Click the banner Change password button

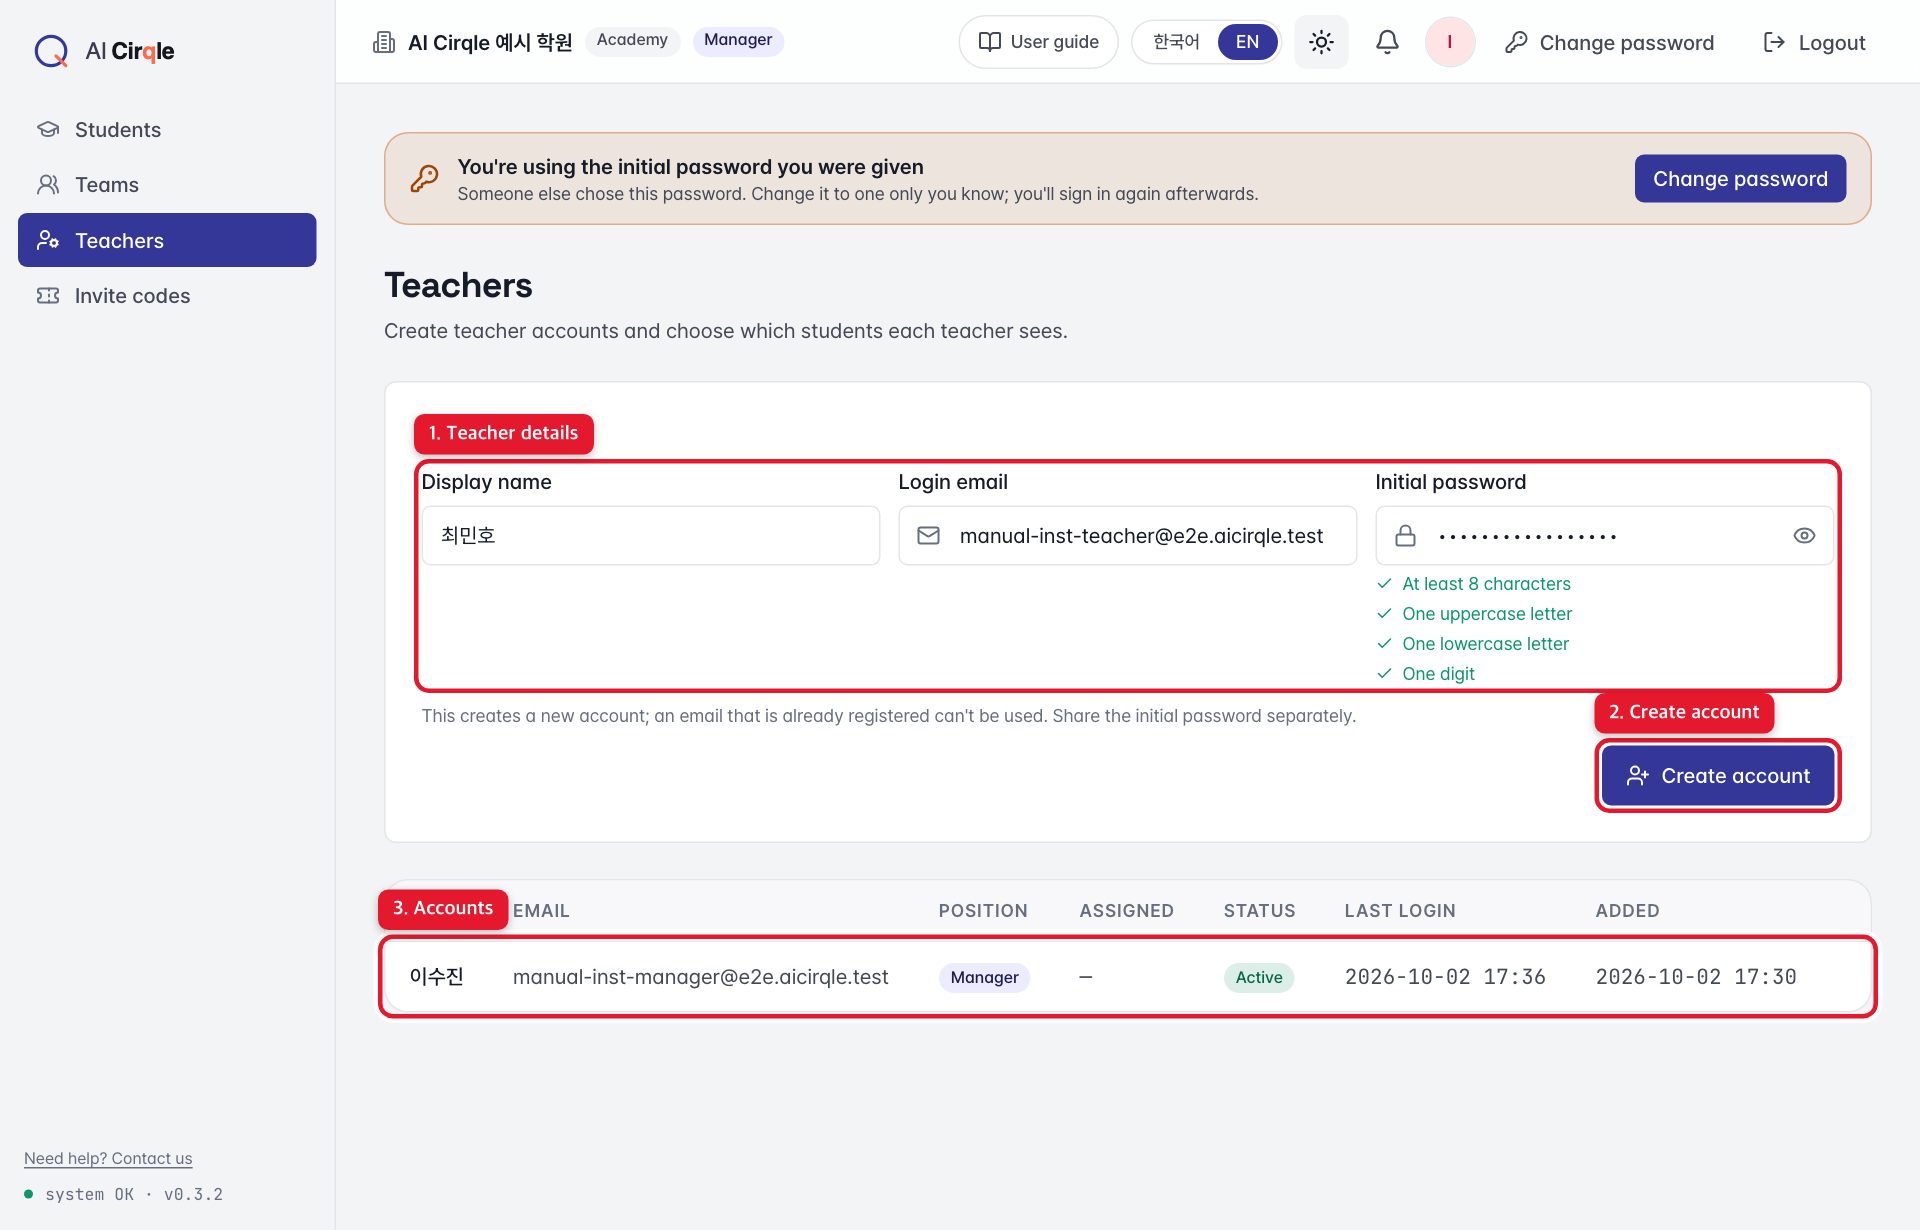pyautogui.click(x=1740, y=179)
